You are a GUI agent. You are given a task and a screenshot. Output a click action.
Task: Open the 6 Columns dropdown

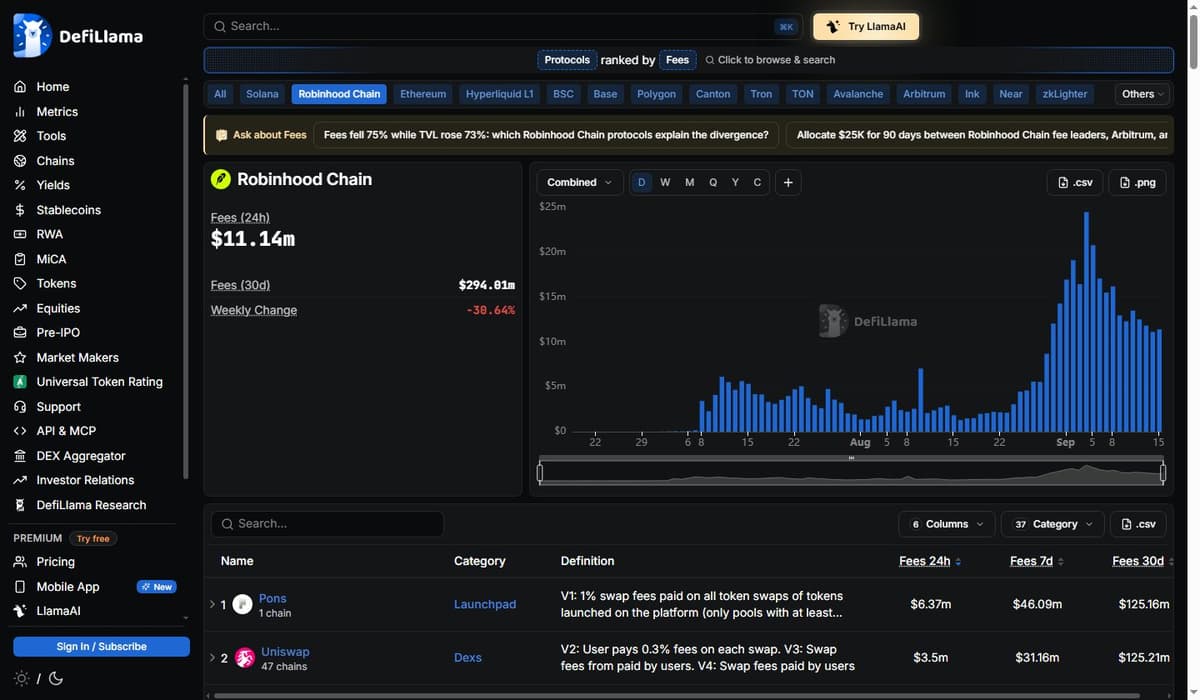(x=946, y=524)
